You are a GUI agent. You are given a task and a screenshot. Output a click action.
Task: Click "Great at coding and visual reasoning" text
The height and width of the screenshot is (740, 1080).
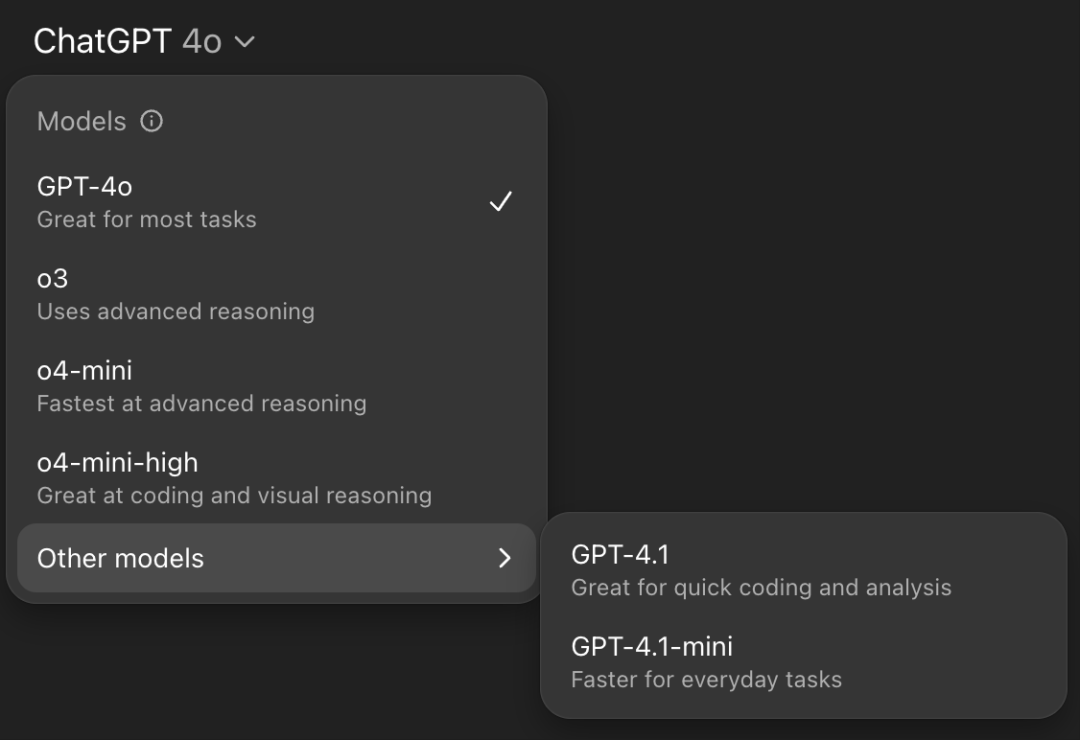(234, 496)
